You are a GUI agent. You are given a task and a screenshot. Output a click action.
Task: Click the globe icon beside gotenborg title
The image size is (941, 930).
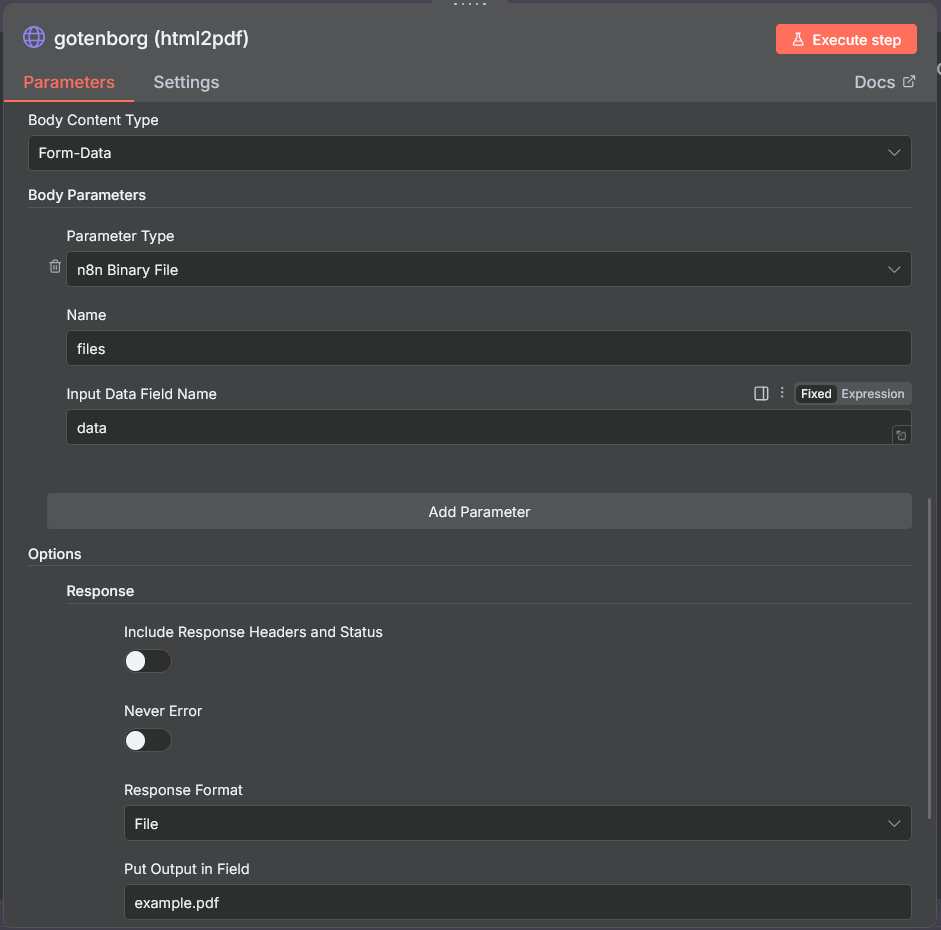(34, 38)
